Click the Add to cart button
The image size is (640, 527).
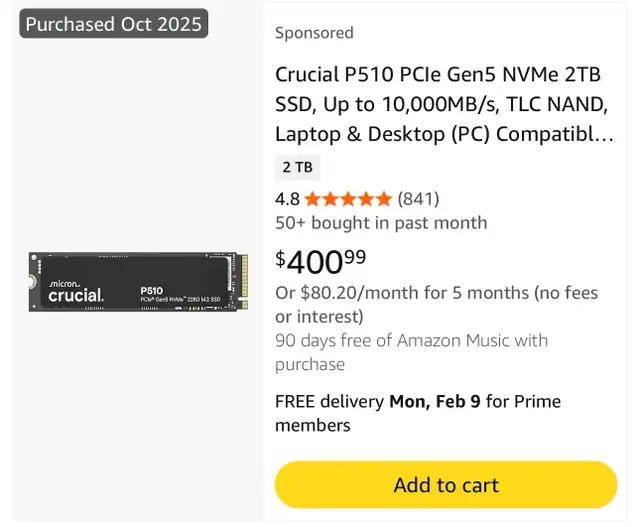coord(446,485)
